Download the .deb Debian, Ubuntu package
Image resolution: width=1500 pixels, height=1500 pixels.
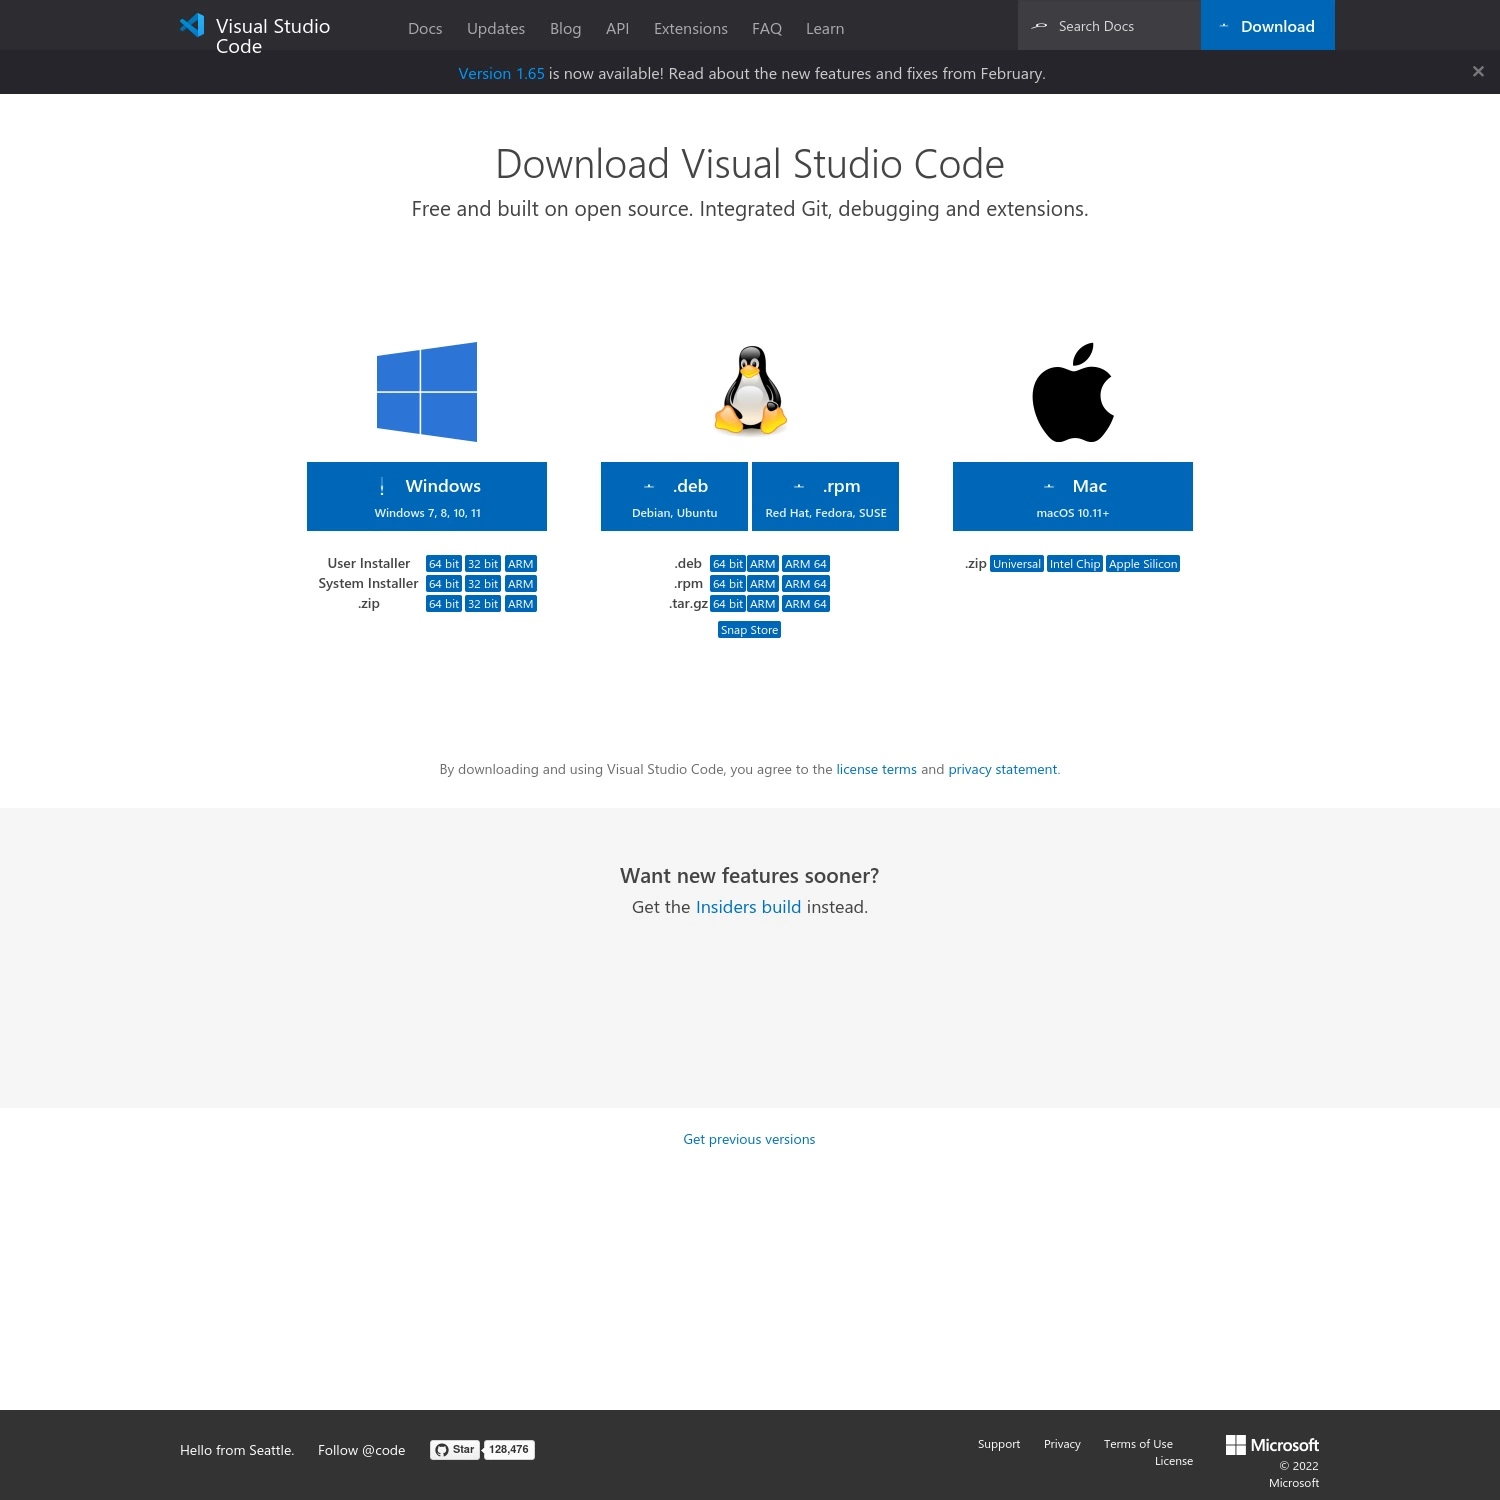point(674,496)
